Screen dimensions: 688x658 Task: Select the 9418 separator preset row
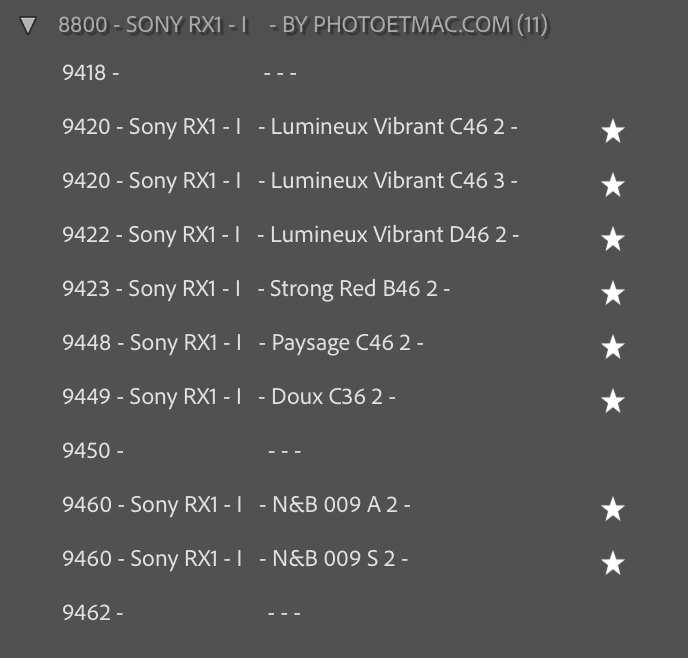coord(180,73)
